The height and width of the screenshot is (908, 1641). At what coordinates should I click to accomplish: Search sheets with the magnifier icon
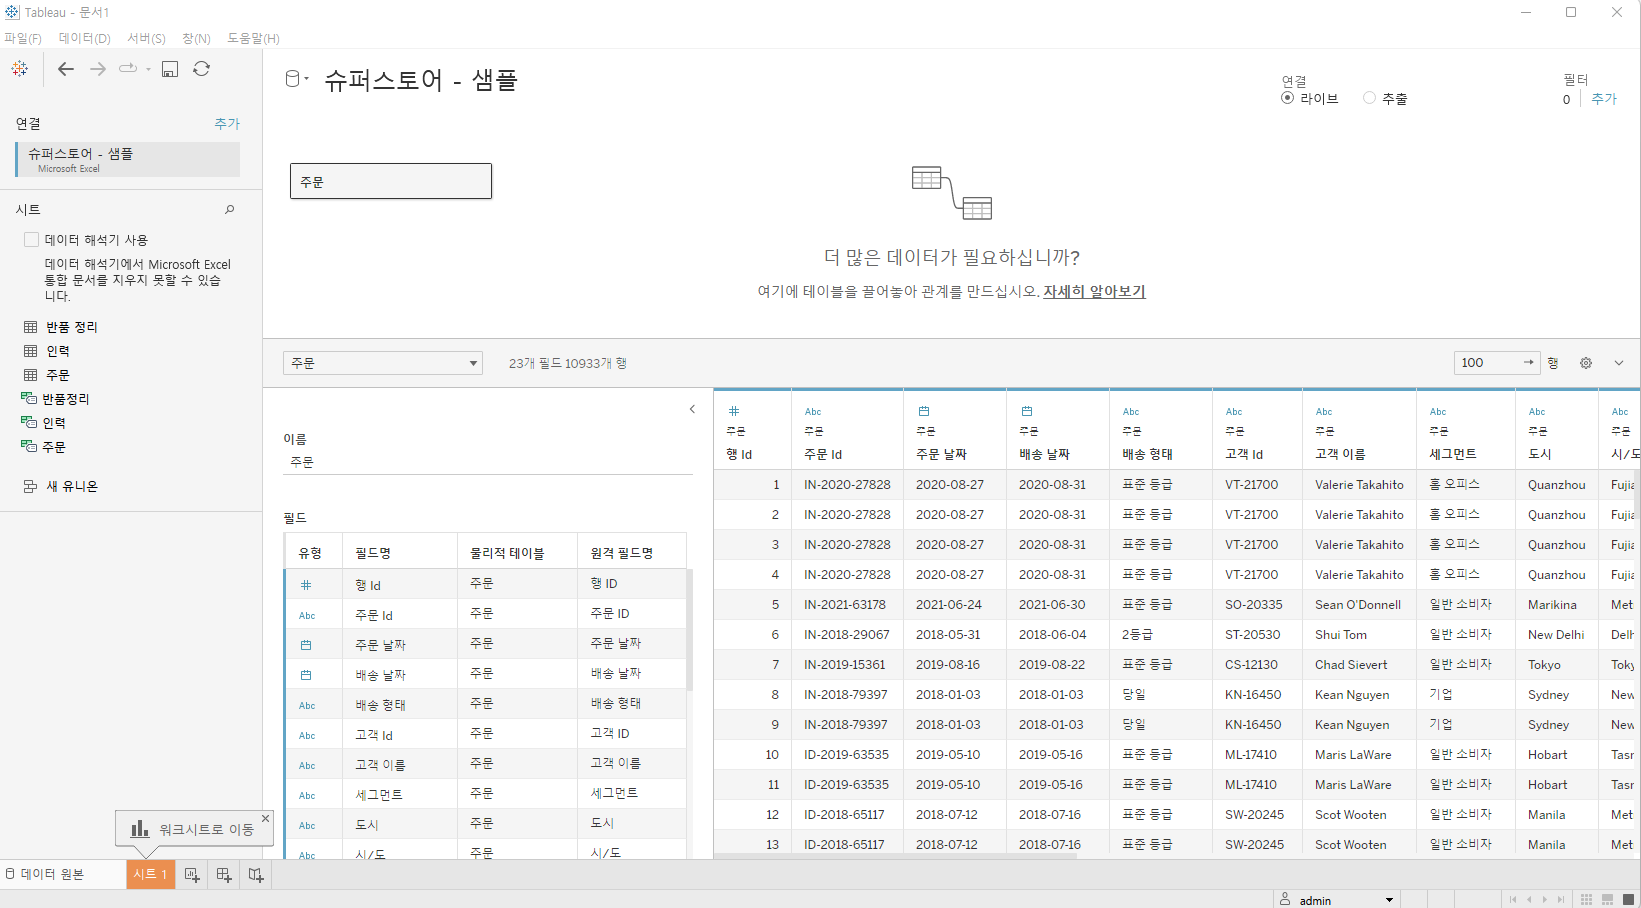tap(230, 209)
